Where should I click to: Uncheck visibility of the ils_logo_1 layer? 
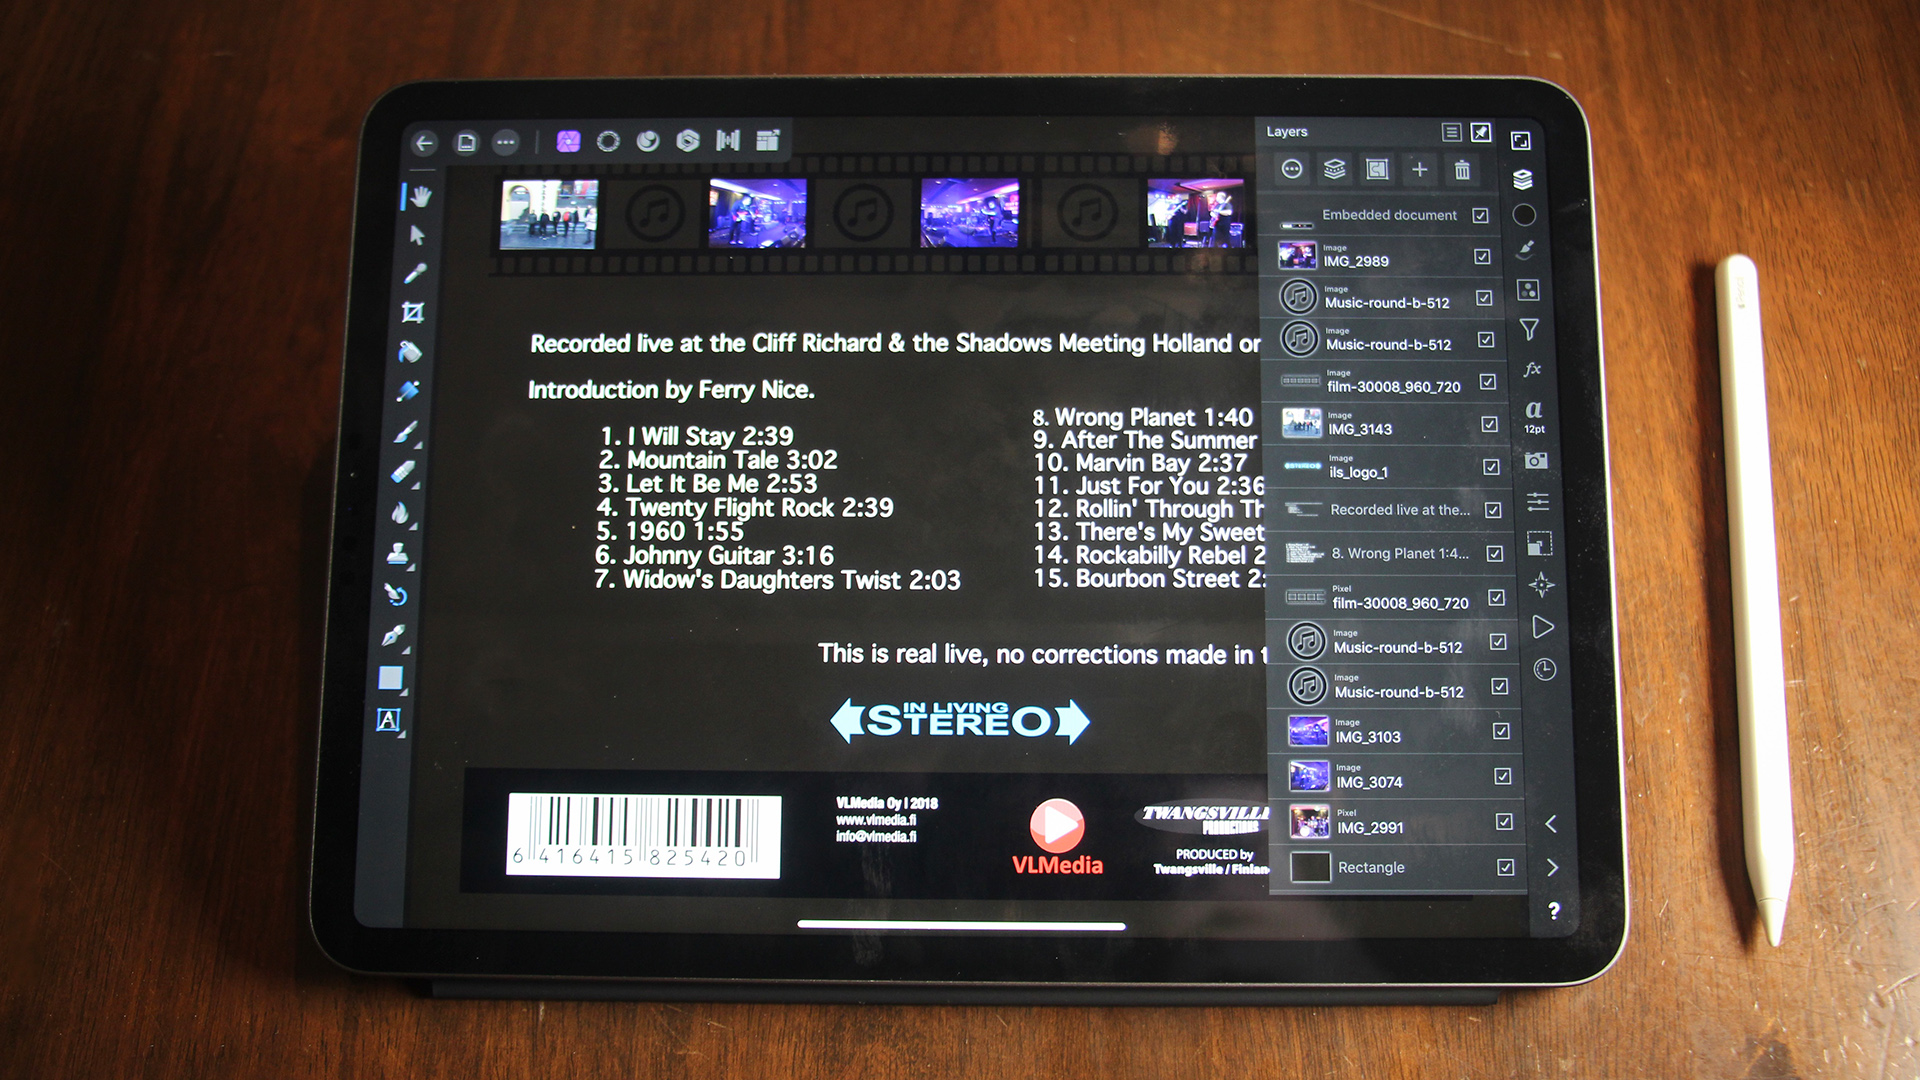click(x=1490, y=467)
